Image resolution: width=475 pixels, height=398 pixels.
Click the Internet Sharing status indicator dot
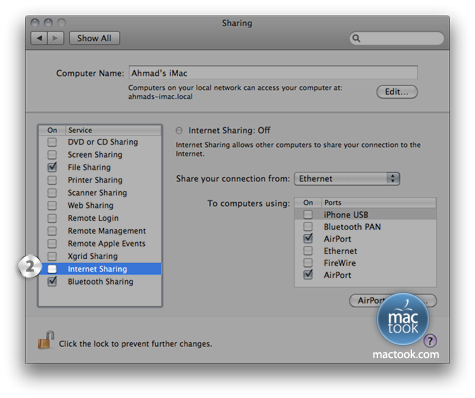point(179,130)
